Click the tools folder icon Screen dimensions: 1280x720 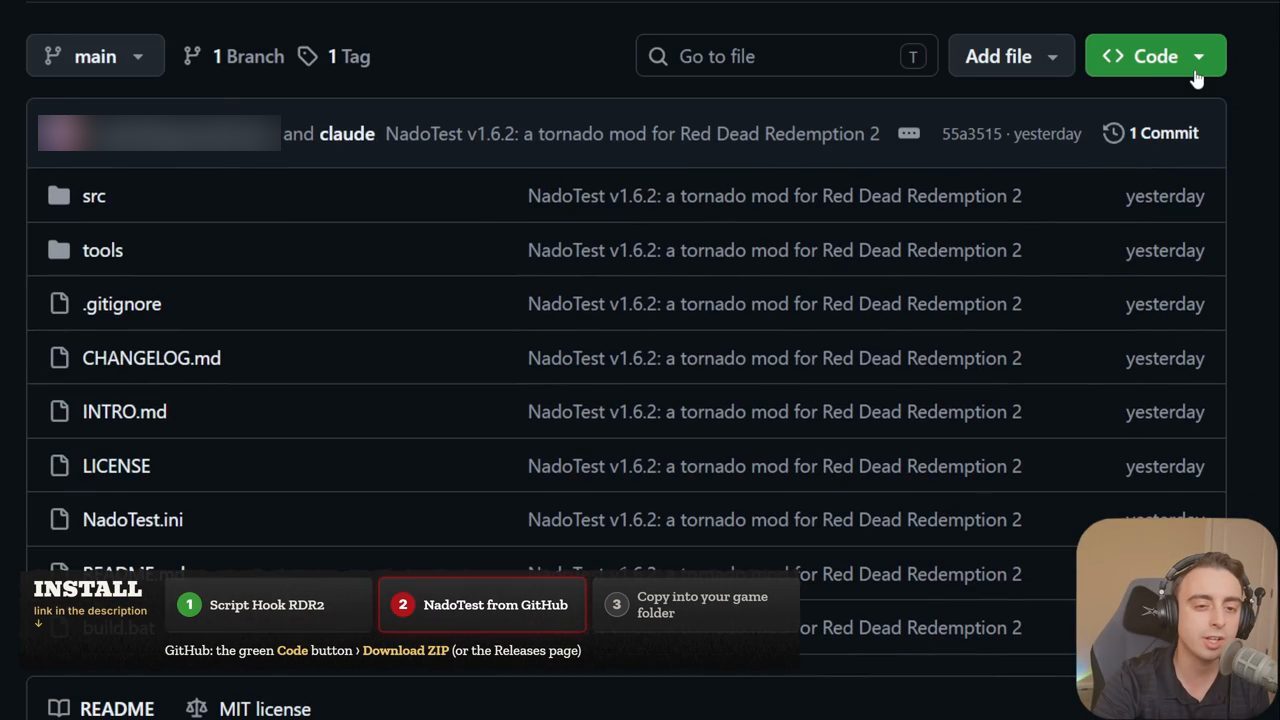pyautogui.click(x=59, y=250)
